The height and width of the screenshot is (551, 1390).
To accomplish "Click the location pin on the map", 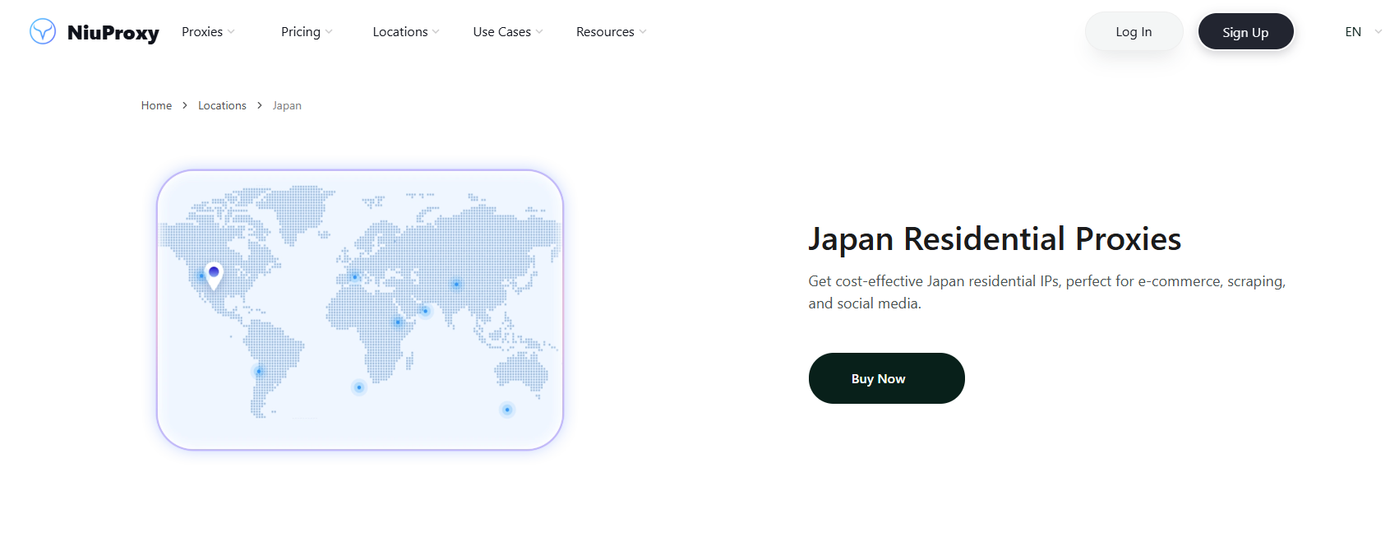I will pos(213,275).
